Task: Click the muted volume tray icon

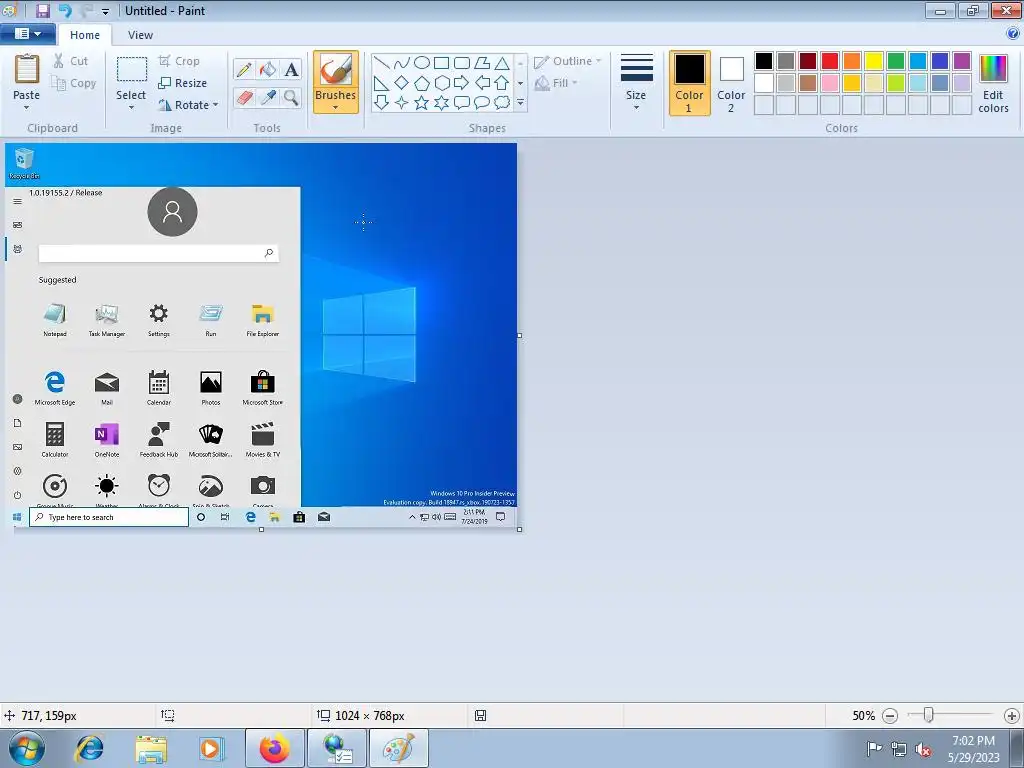Action: tap(923, 750)
